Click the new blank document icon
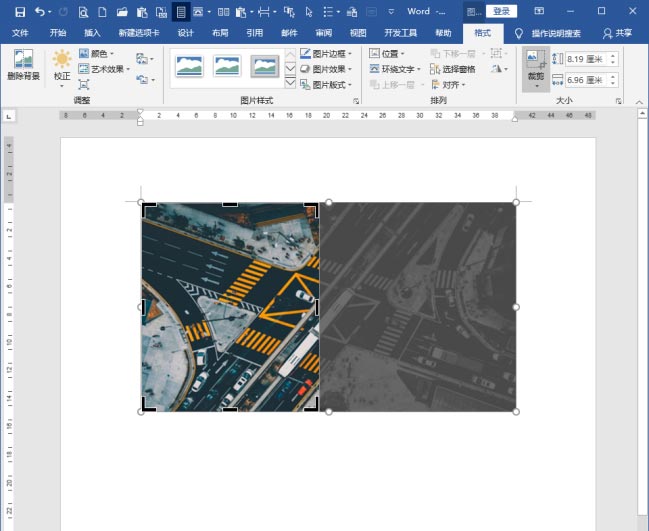This screenshot has width=649, height=531. (x=101, y=12)
